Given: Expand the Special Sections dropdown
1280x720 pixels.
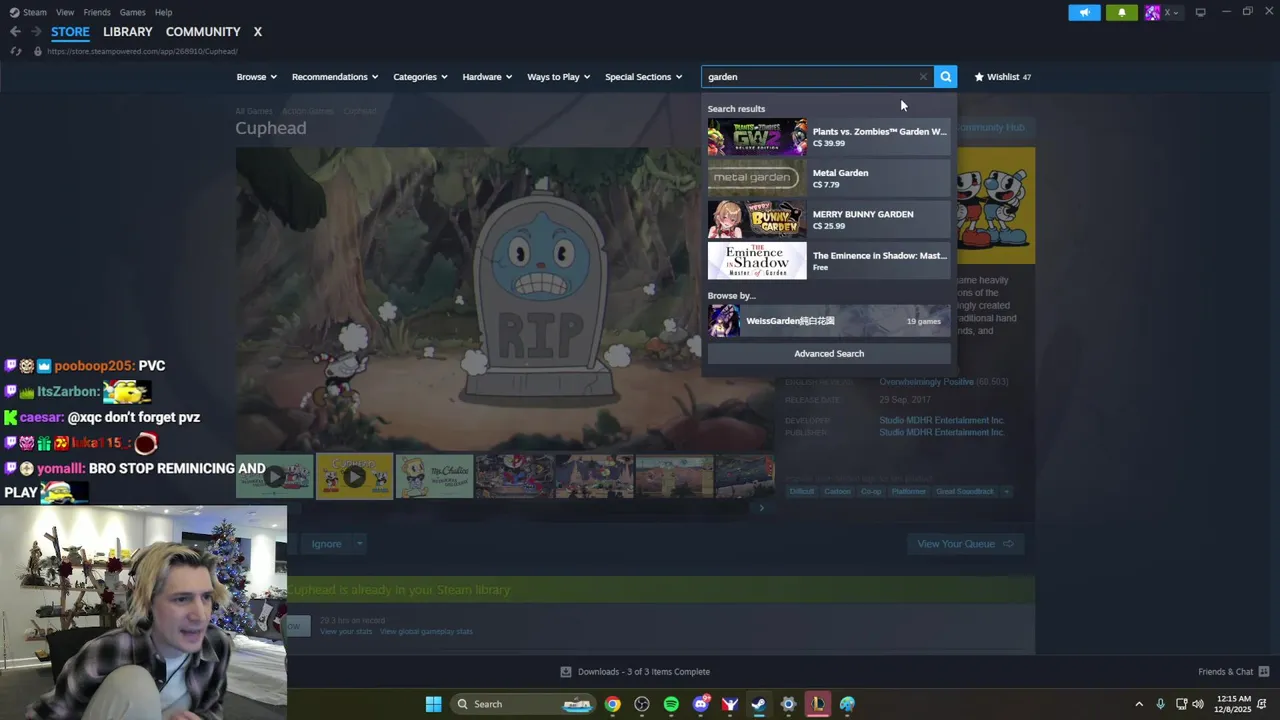Looking at the screenshot, I should point(644,77).
